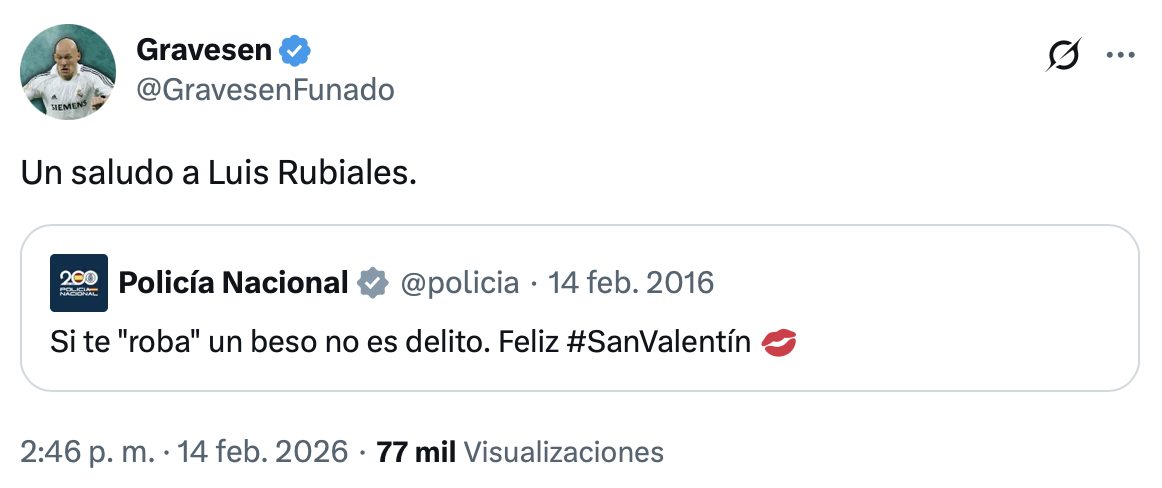
Task: Click the Visualizaciones label
Action: pyautogui.click(x=564, y=451)
